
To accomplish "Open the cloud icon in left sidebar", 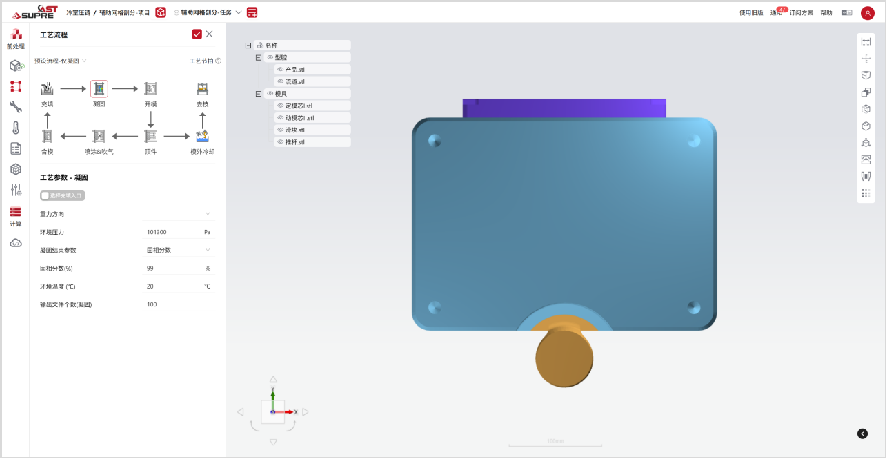I will coord(16,244).
